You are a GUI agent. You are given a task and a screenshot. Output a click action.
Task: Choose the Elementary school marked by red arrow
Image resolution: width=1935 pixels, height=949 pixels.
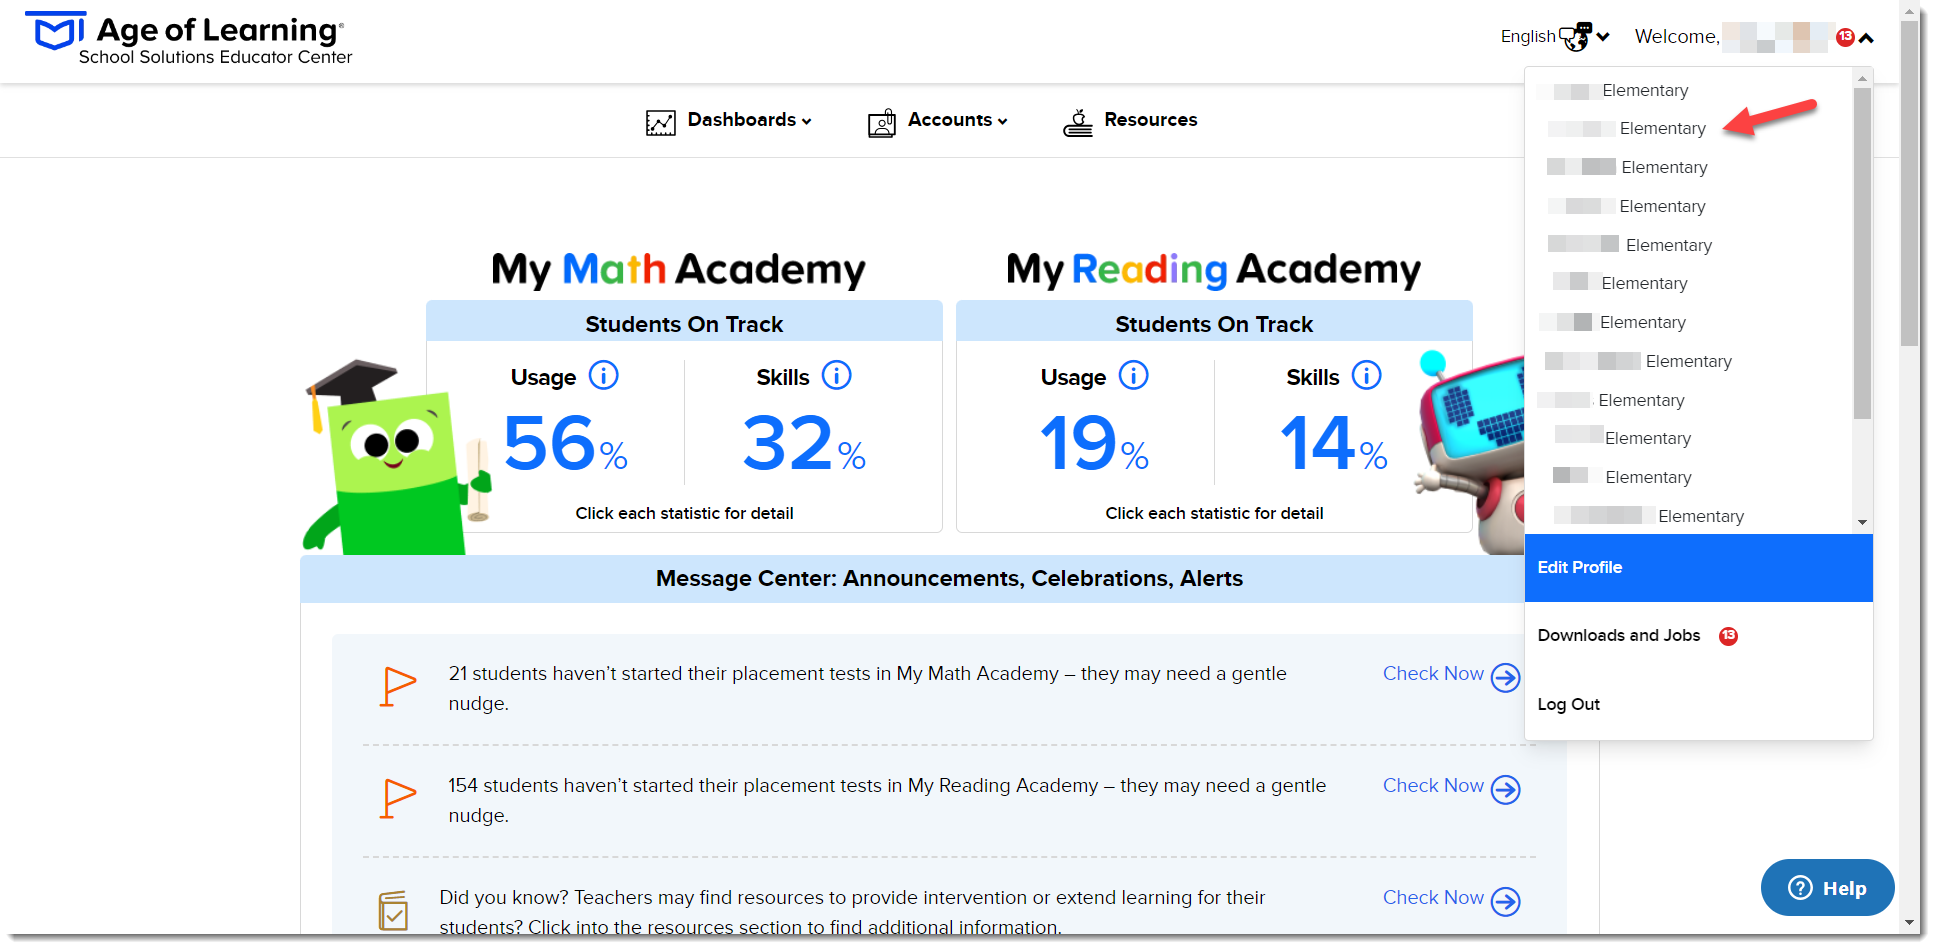[x=1662, y=128]
